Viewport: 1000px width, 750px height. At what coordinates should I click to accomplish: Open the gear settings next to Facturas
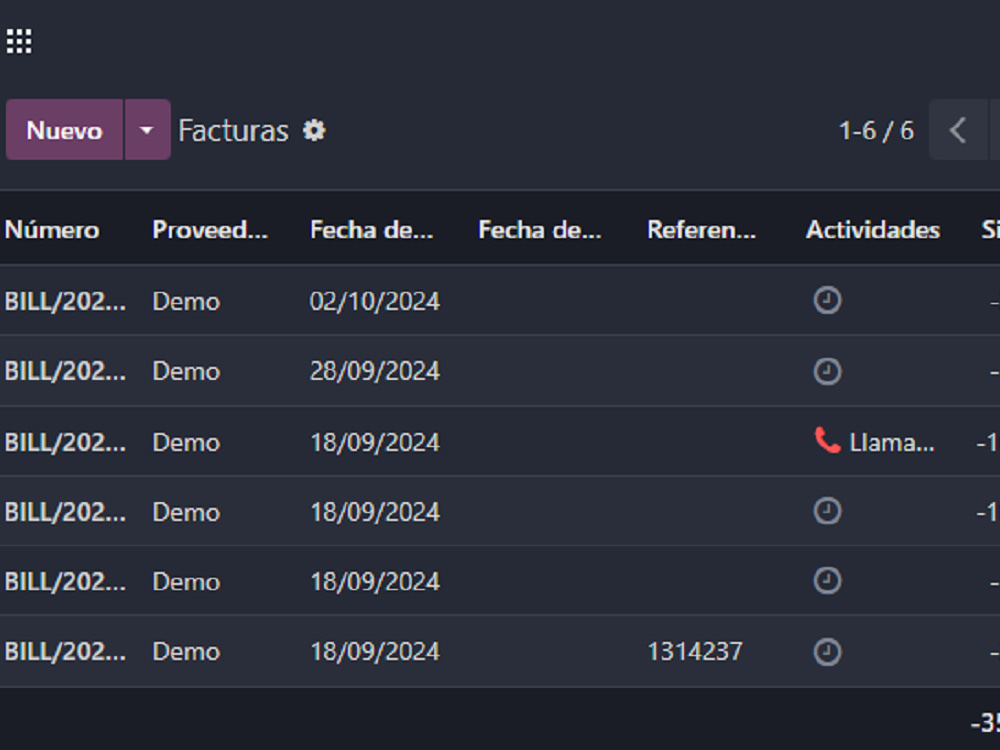[314, 130]
